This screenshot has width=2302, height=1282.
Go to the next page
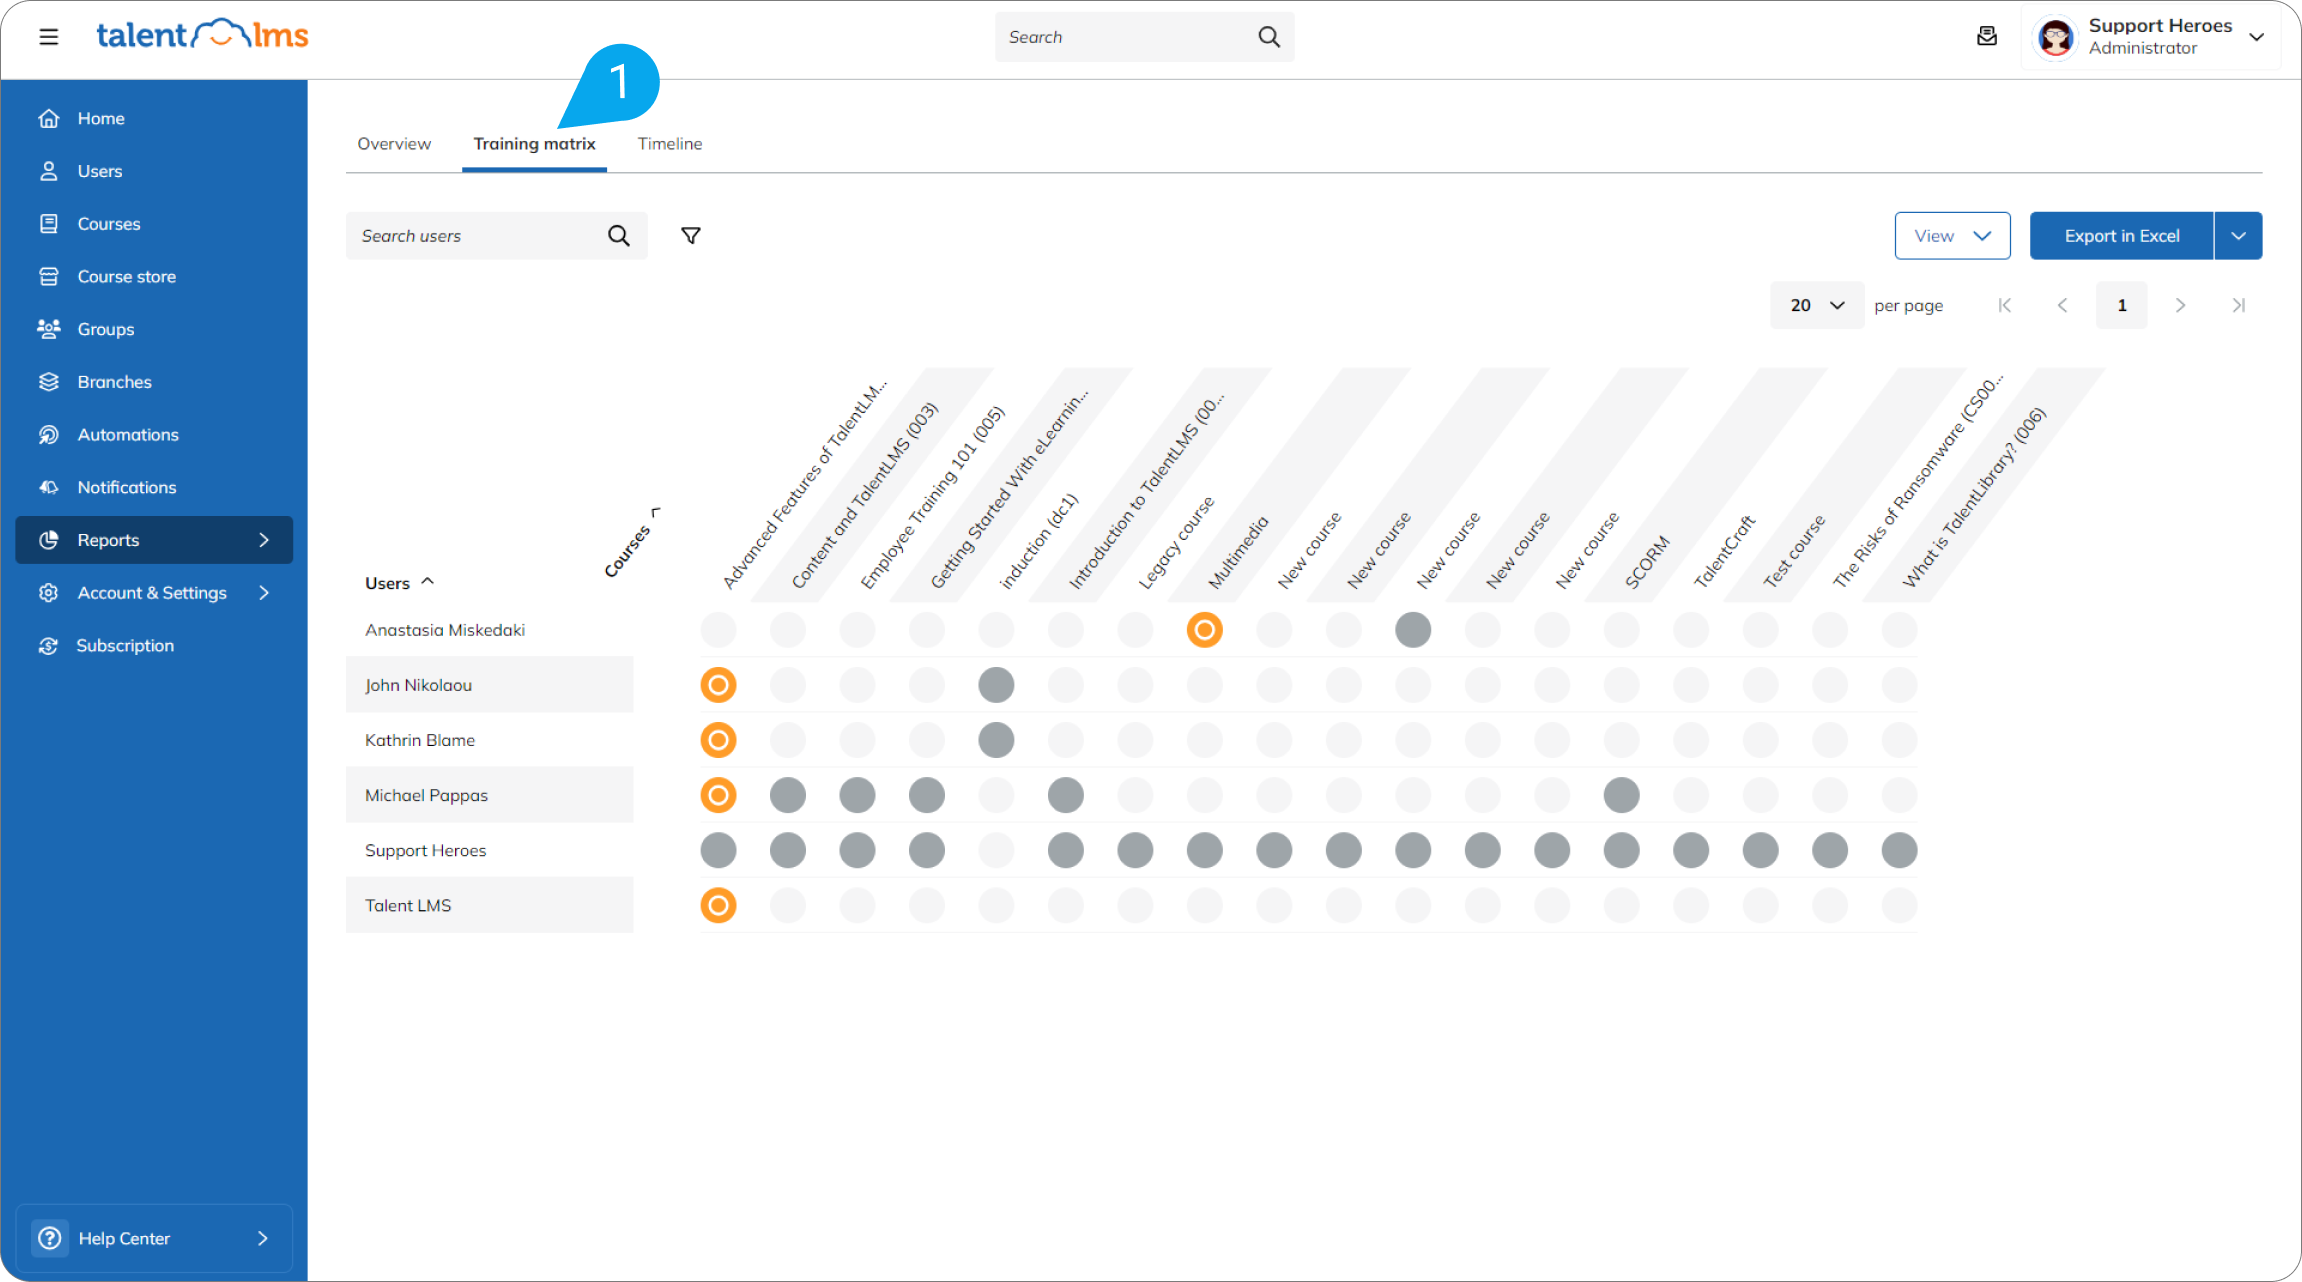[x=2180, y=305]
